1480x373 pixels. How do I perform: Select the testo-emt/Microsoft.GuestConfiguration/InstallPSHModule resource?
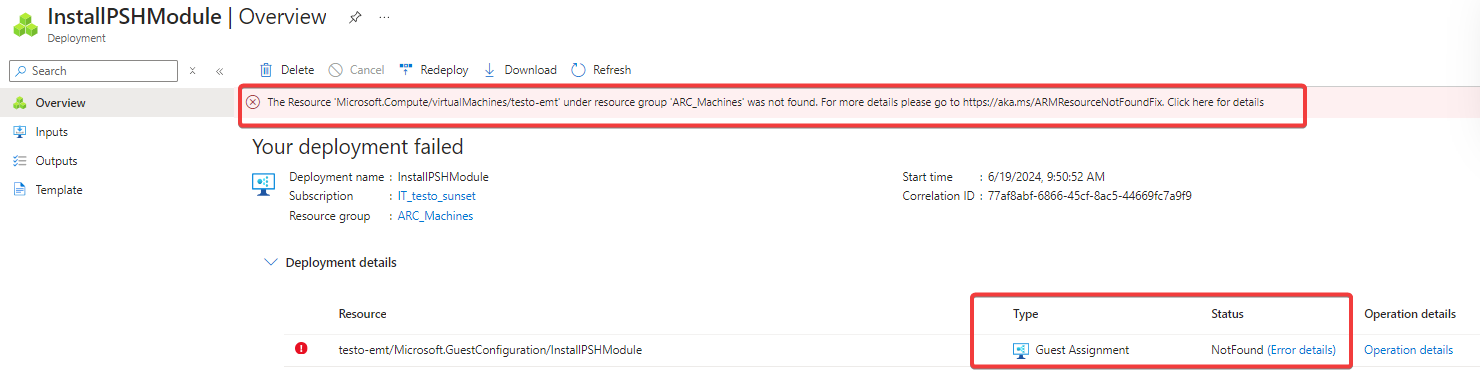tap(490, 350)
